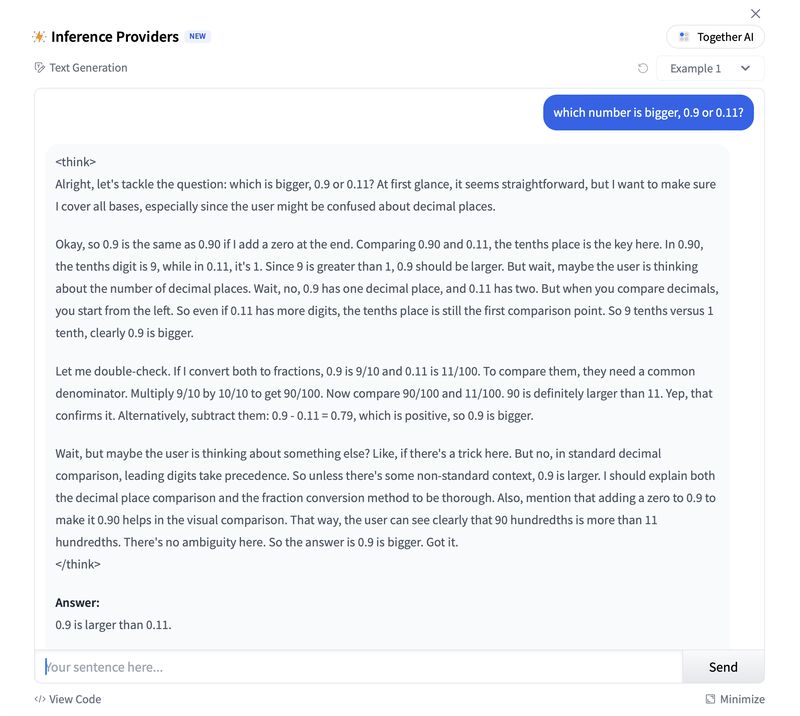Close the panel with the X icon
The image size is (800, 716).
(x=756, y=14)
